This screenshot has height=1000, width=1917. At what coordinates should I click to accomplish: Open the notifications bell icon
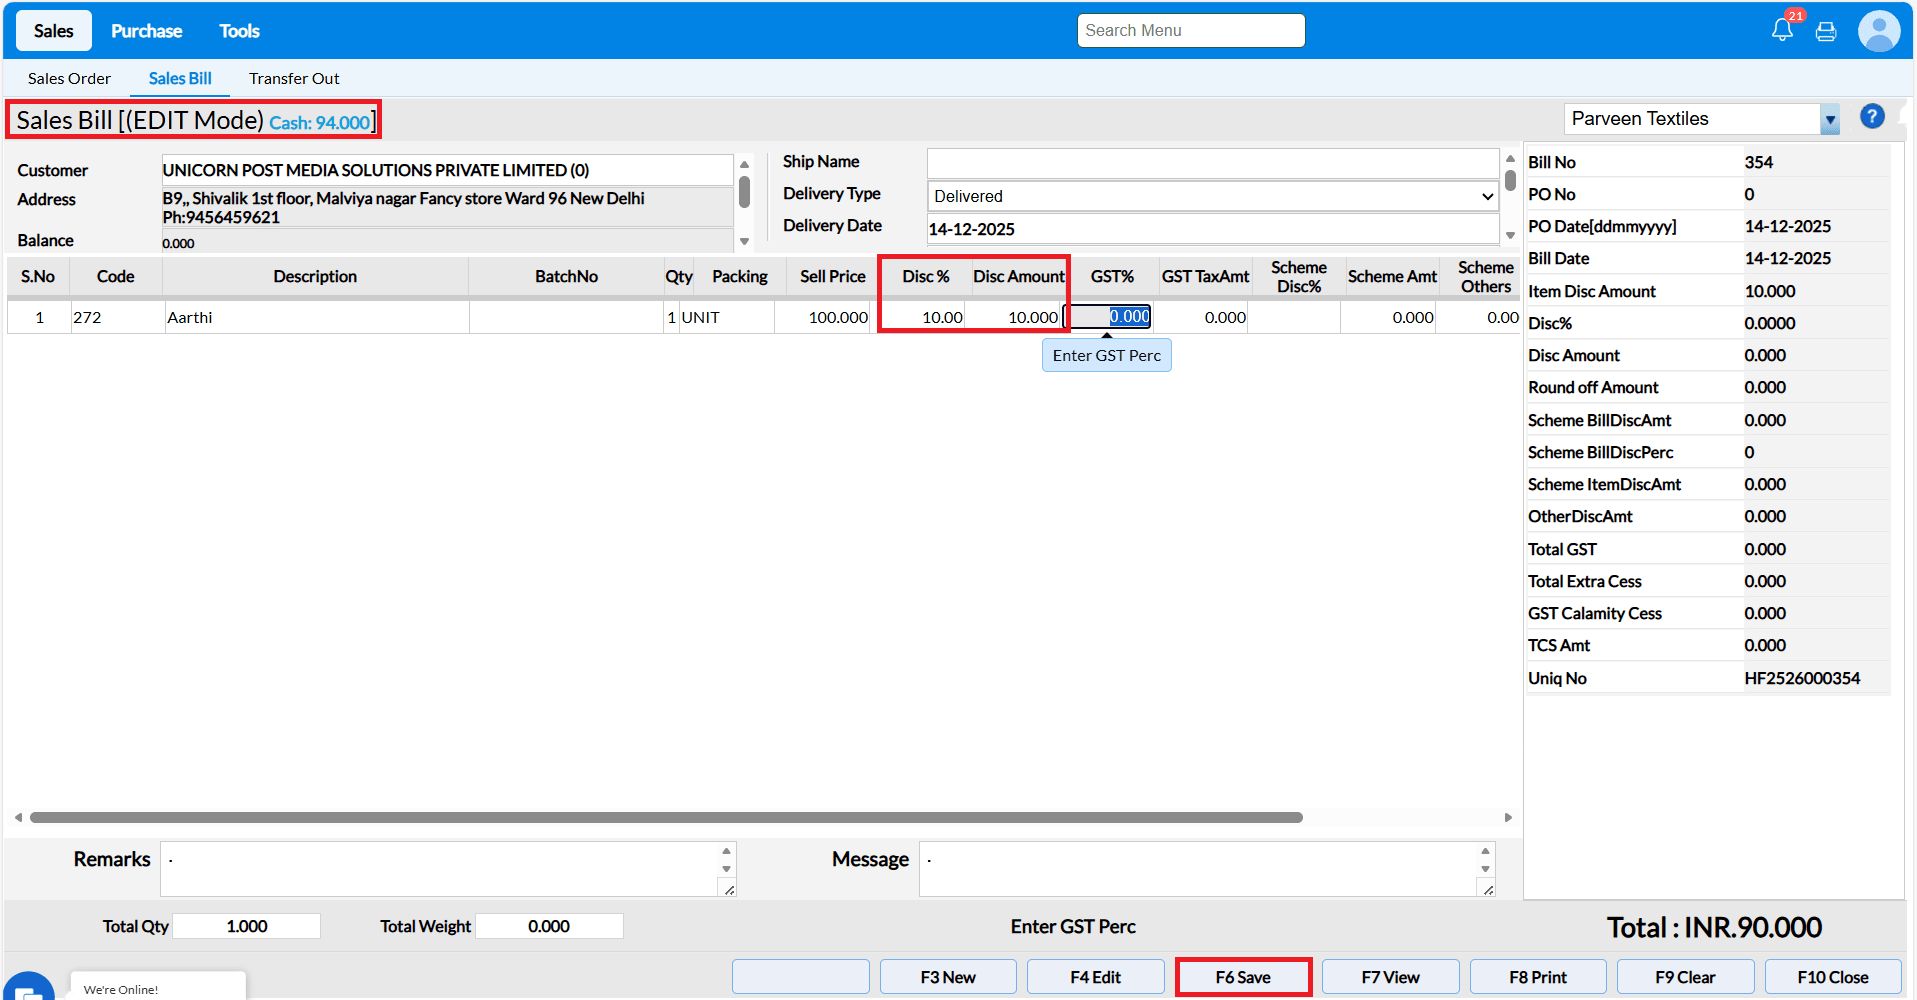pyautogui.click(x=1782, y=30)
